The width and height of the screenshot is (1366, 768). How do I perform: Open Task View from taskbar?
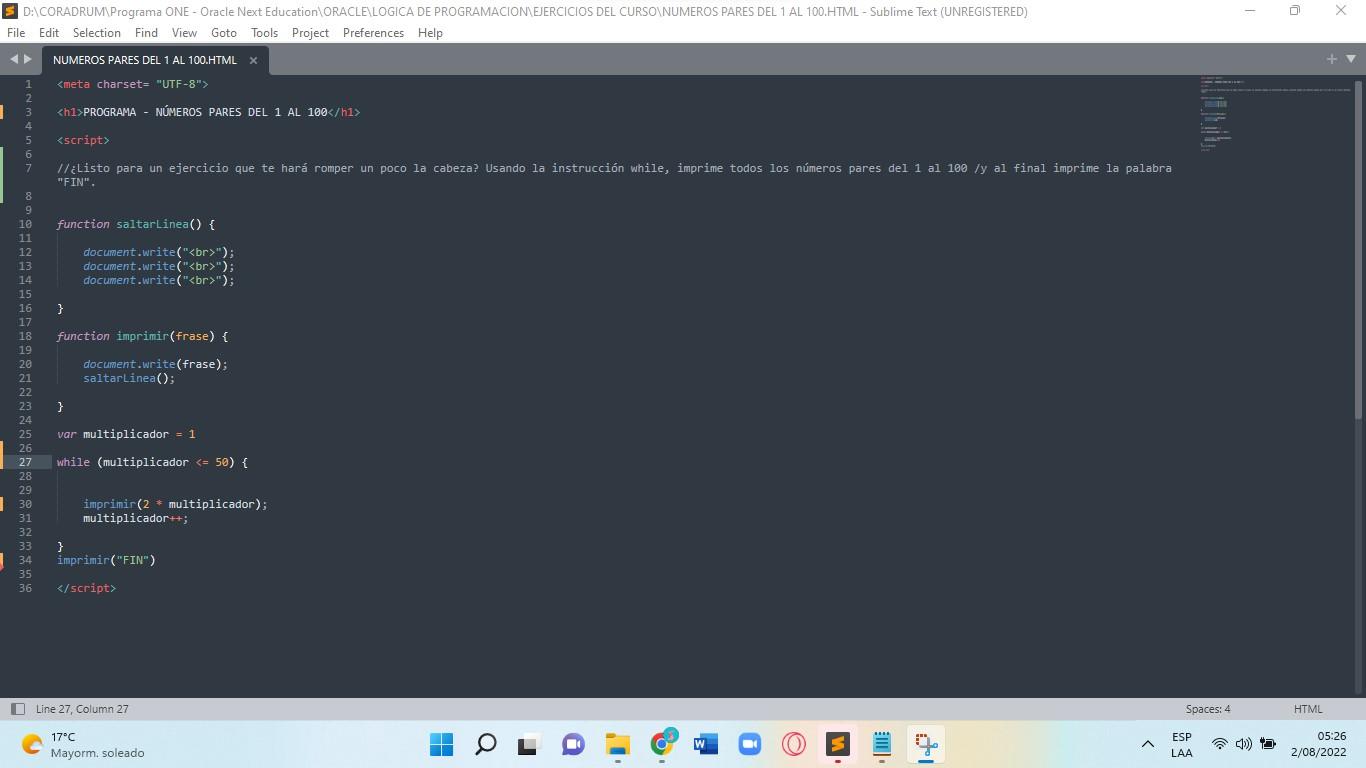[x=529, y=744]
